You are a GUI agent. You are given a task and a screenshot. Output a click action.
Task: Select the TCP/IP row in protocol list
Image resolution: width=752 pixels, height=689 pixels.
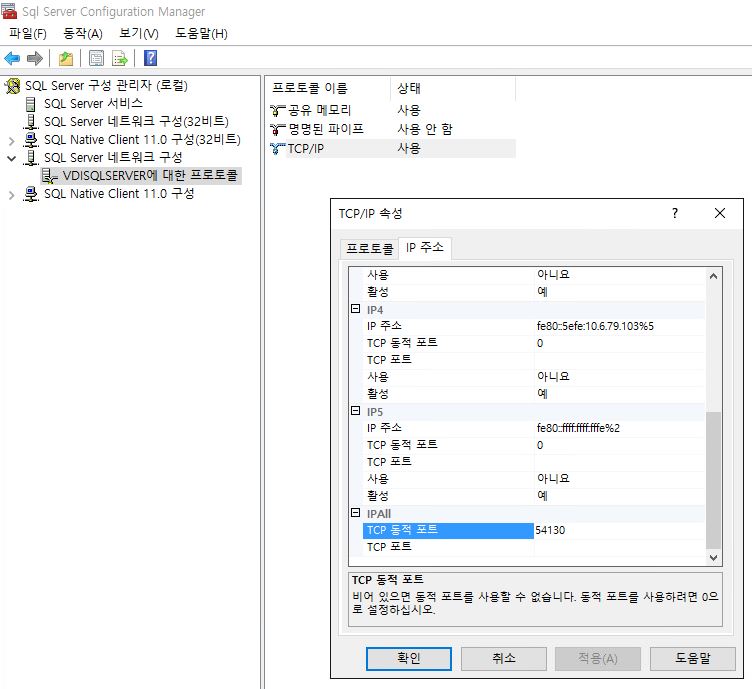pyautogui.click(x=391, y=149)
